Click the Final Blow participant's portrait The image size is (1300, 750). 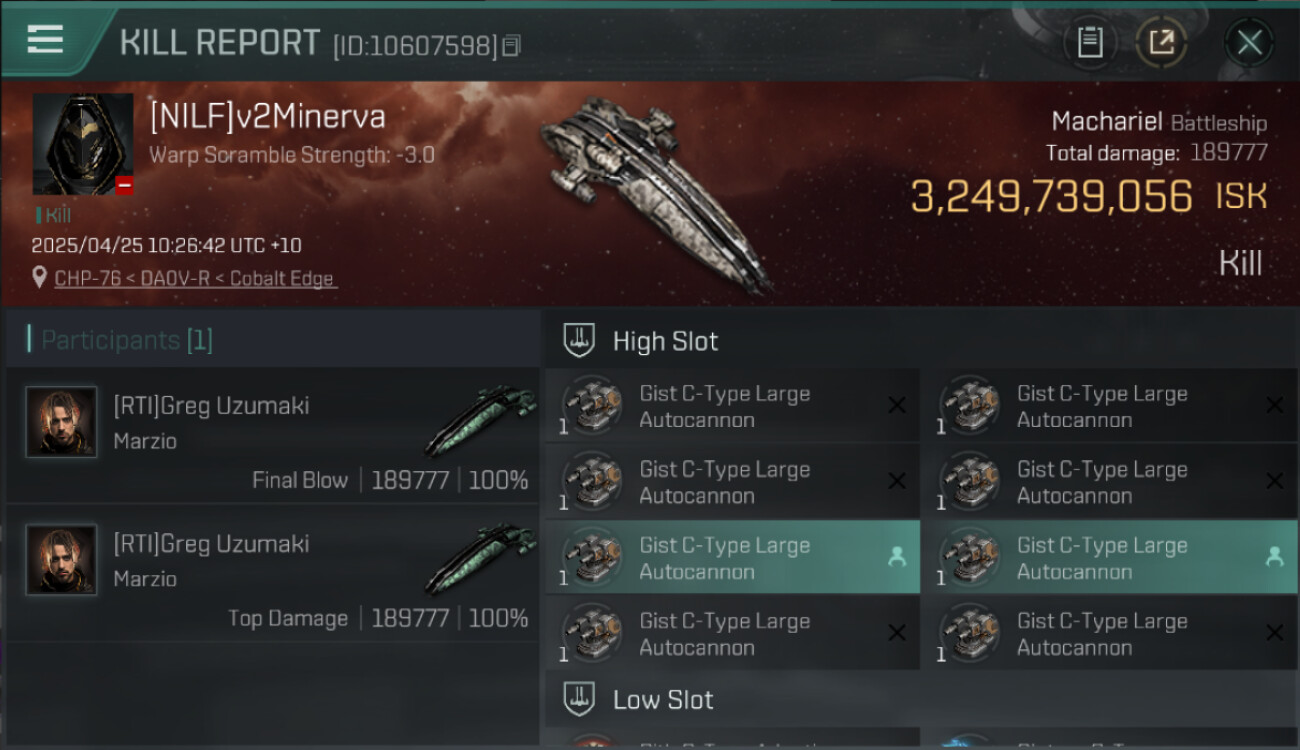pyautogui.click(x=62, y=422)
